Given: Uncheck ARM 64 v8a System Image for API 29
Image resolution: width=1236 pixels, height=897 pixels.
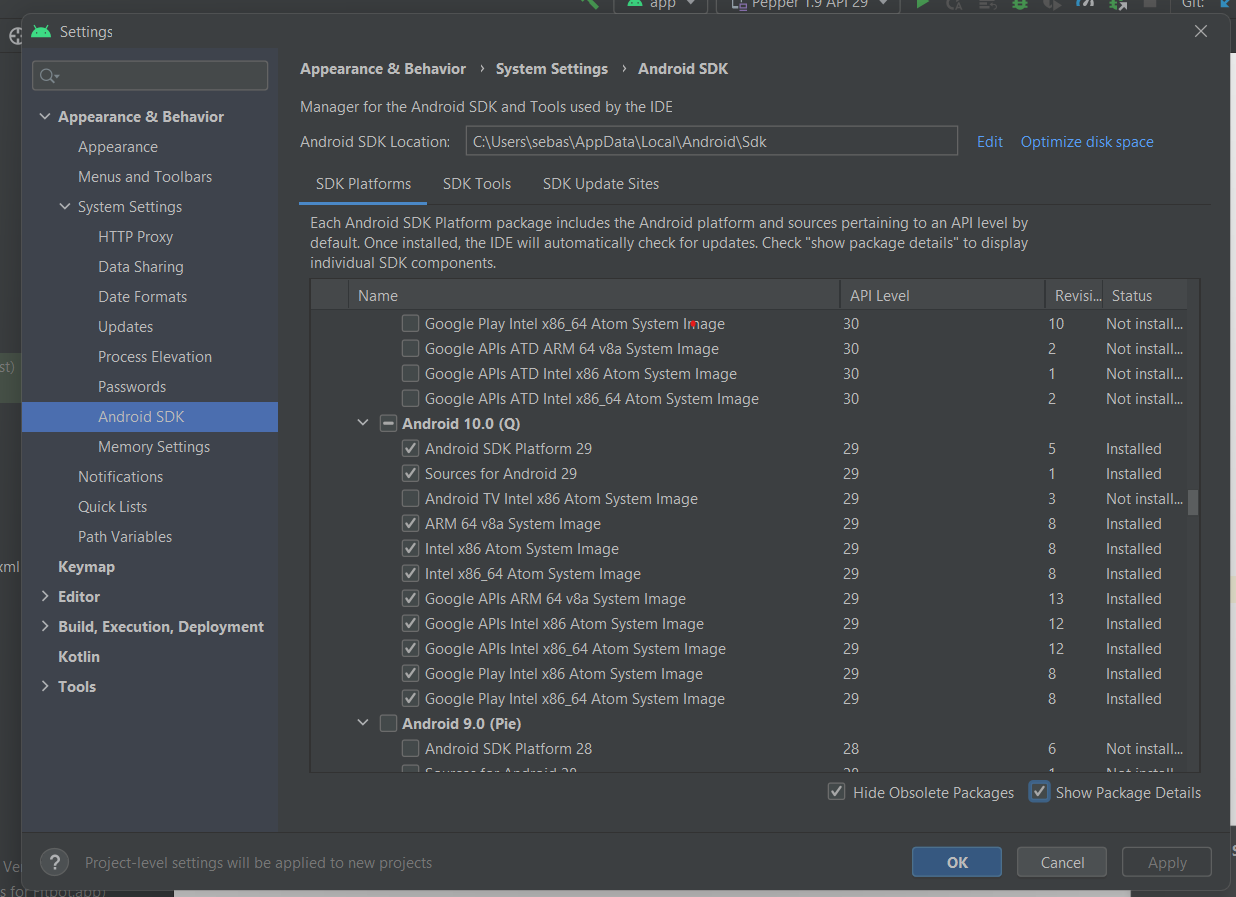Looking at the screenshot, I should coord(410,524).
